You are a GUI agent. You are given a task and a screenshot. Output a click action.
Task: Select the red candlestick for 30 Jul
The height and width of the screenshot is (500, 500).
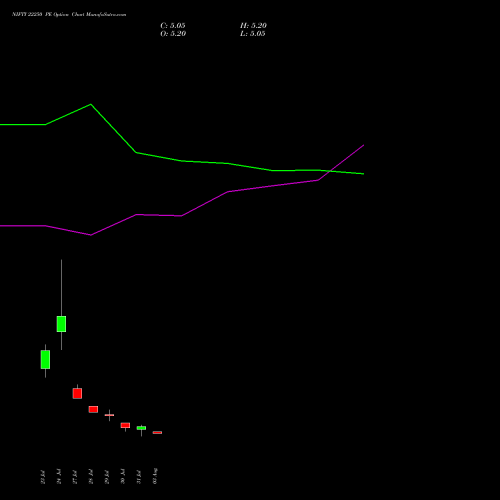[x=125, y=425]
